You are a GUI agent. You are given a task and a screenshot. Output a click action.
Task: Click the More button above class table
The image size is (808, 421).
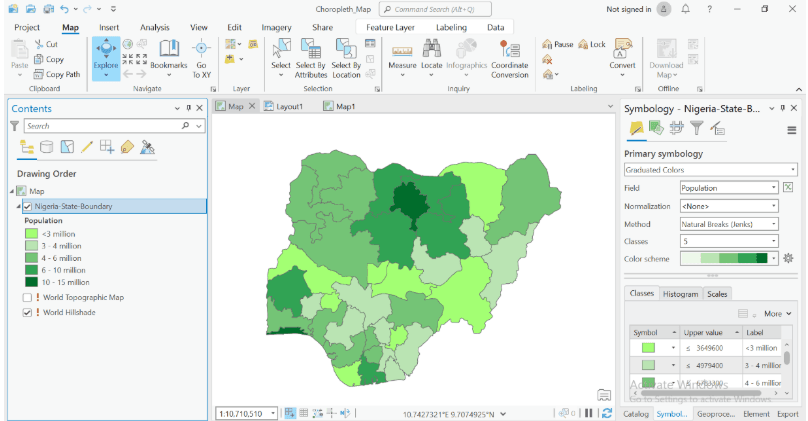pyautogui.click(x=772, y=313)
